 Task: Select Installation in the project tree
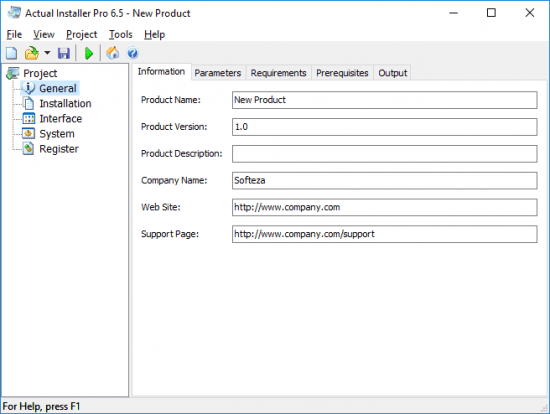[65, 104]
